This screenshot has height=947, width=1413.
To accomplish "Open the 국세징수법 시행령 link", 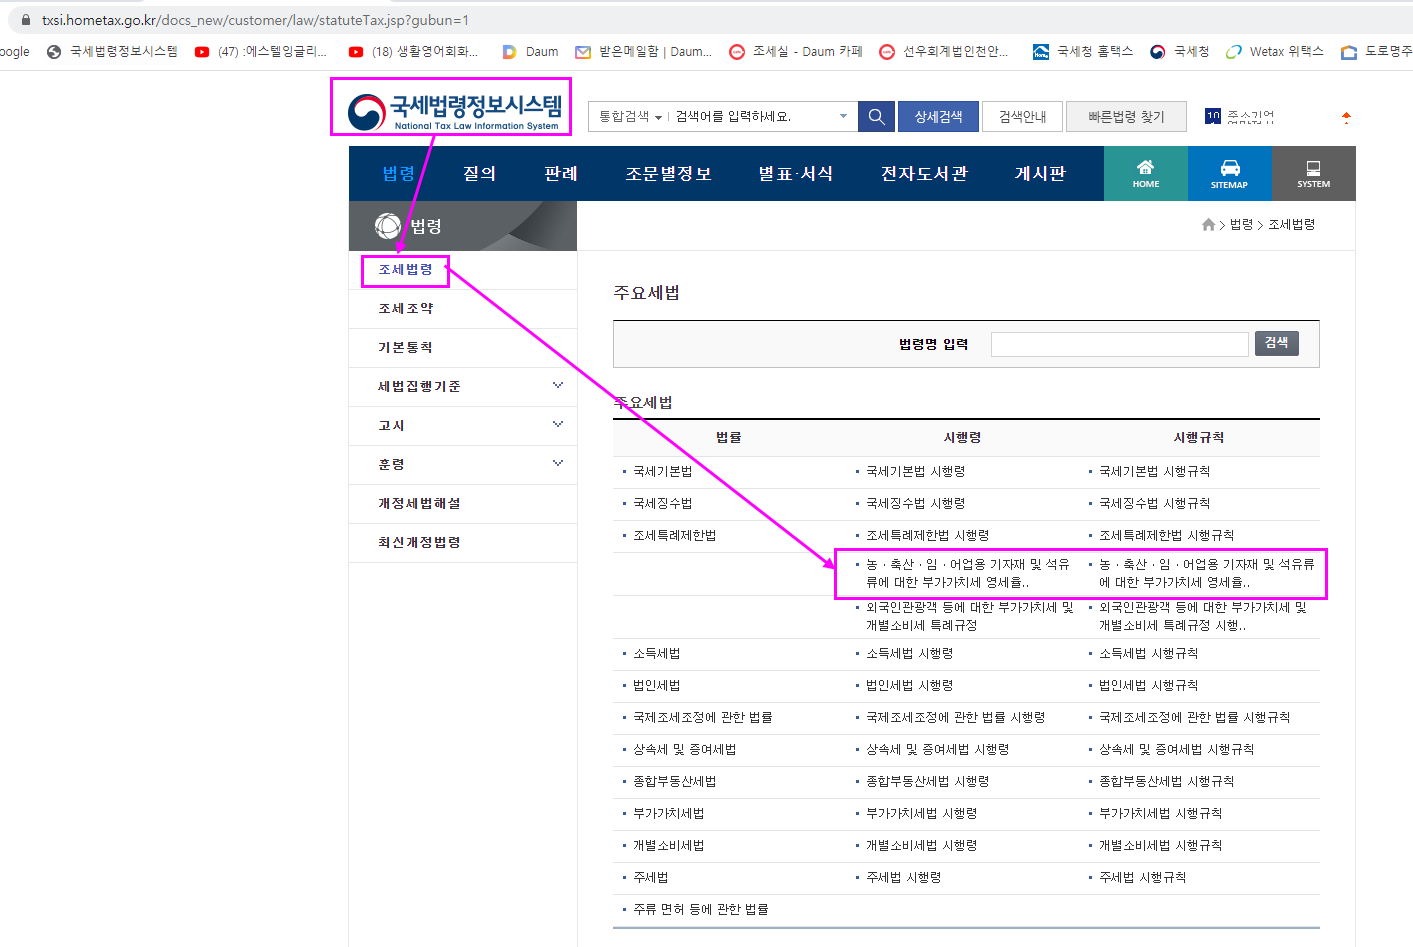I will click(x=915, y=504).
